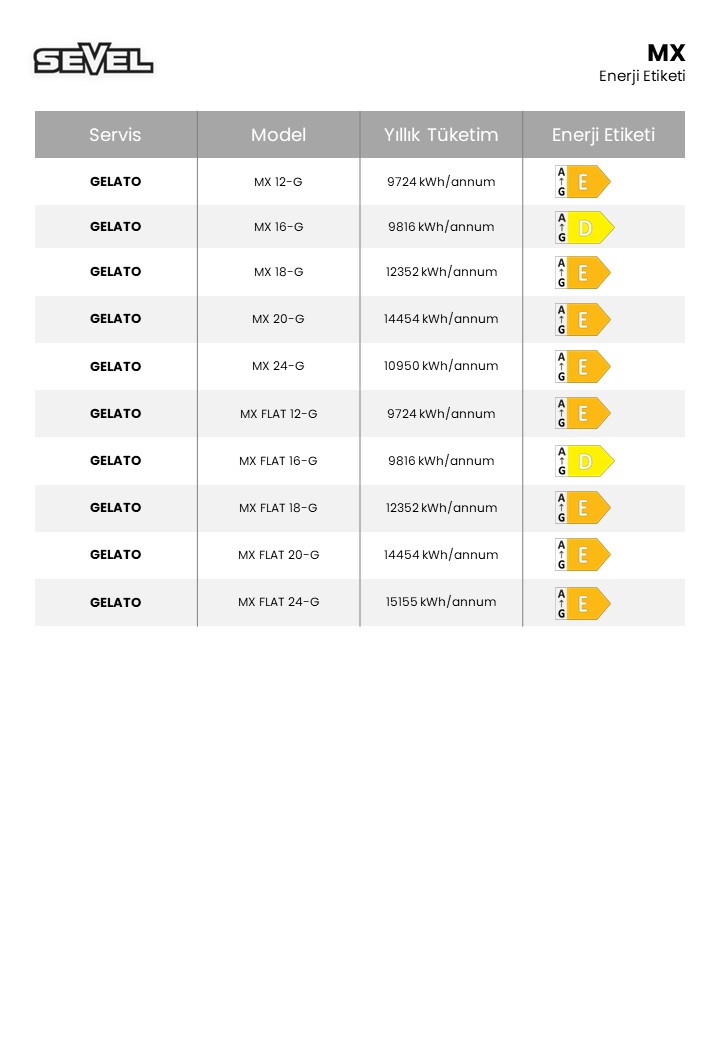Click the E energy label for MX FLAT 24-G
Screen dimensions: 720x1040
583,604
